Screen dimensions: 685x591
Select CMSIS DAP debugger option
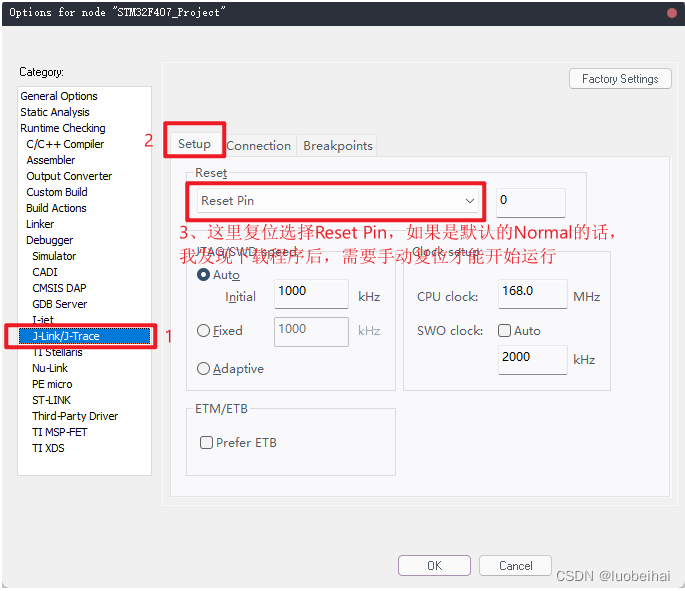59,288
